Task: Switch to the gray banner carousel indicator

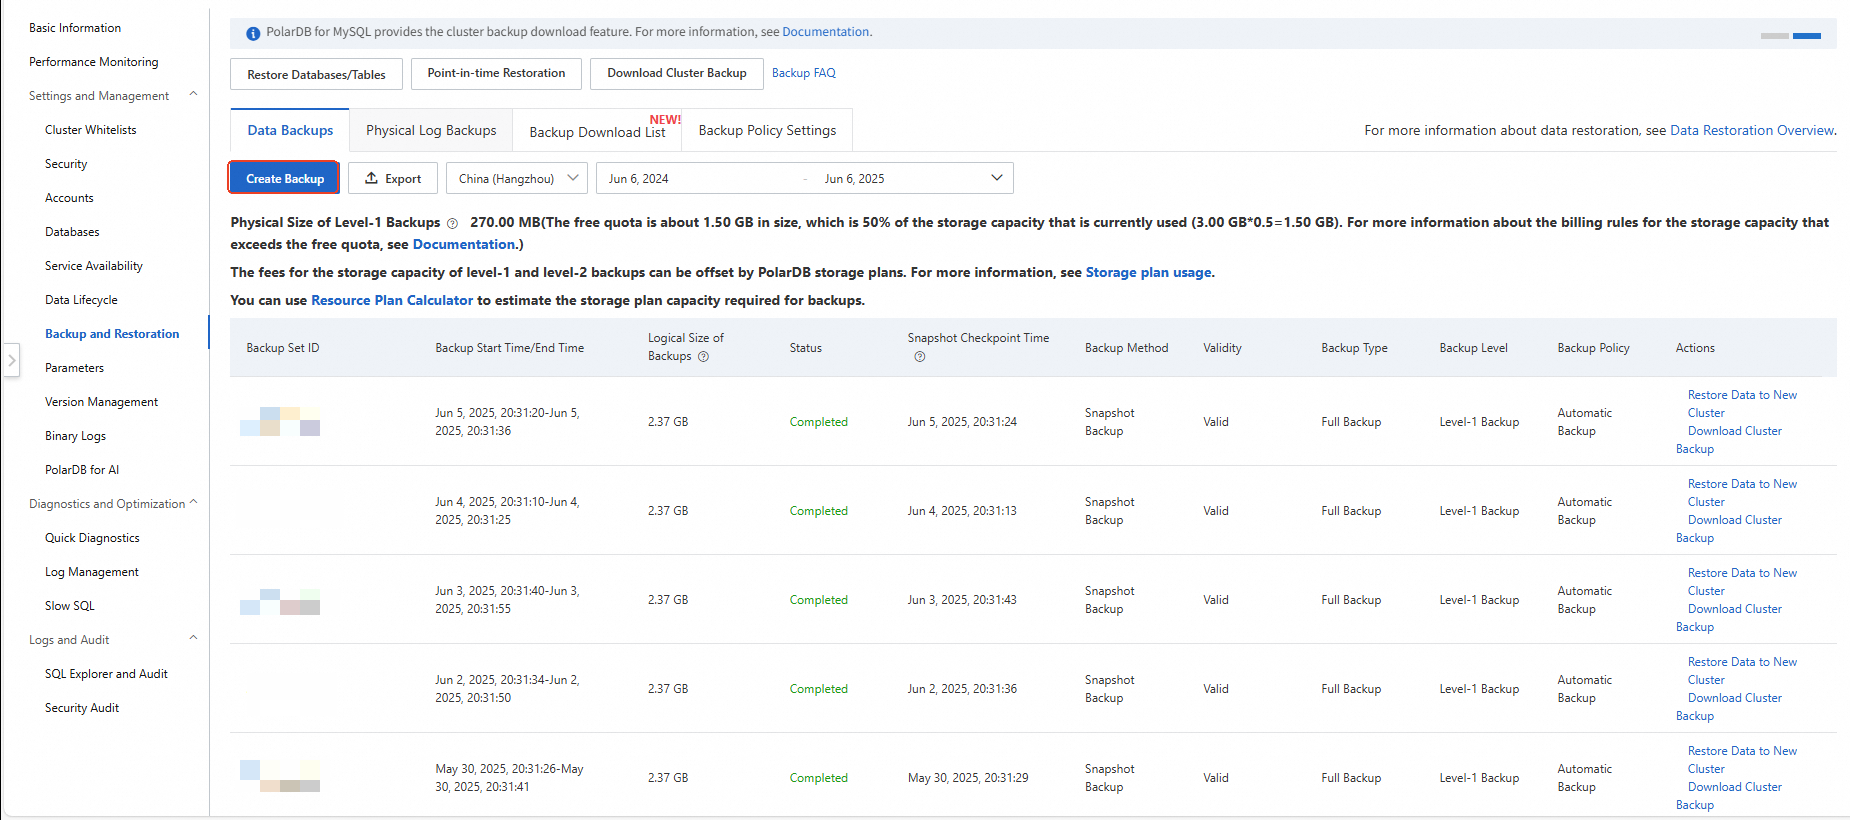Action: (1775, 36)
